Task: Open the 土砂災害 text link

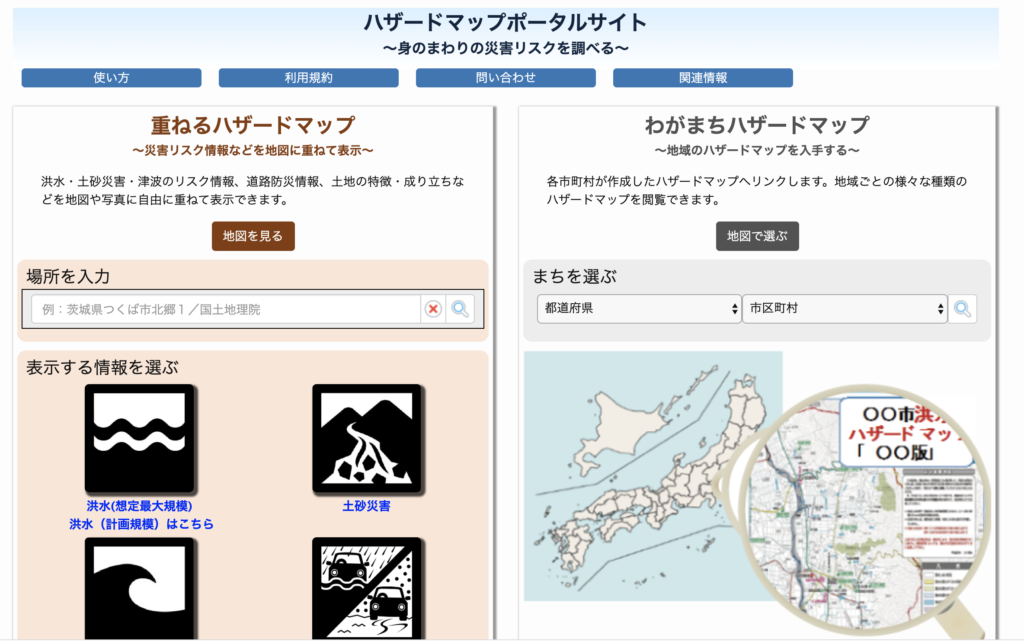Action: [x=366, y=506]
